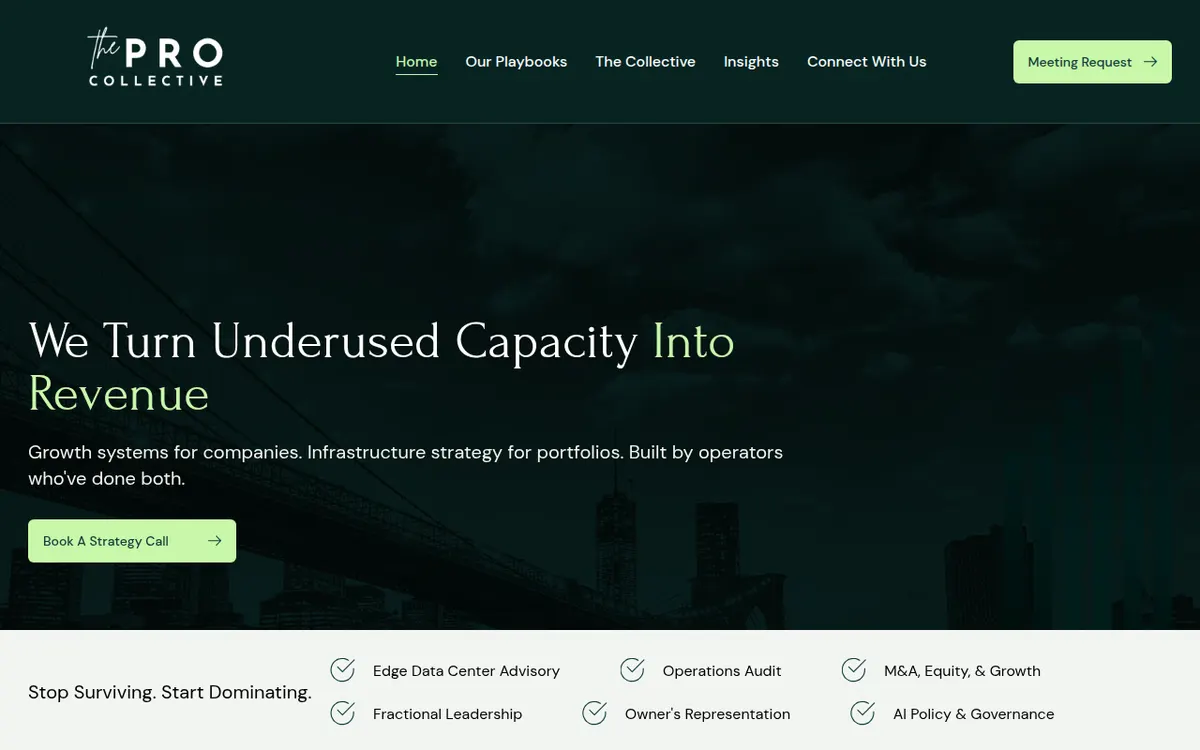Click the hero headline 'We Turn Underused Capacity'

[333, 341]
